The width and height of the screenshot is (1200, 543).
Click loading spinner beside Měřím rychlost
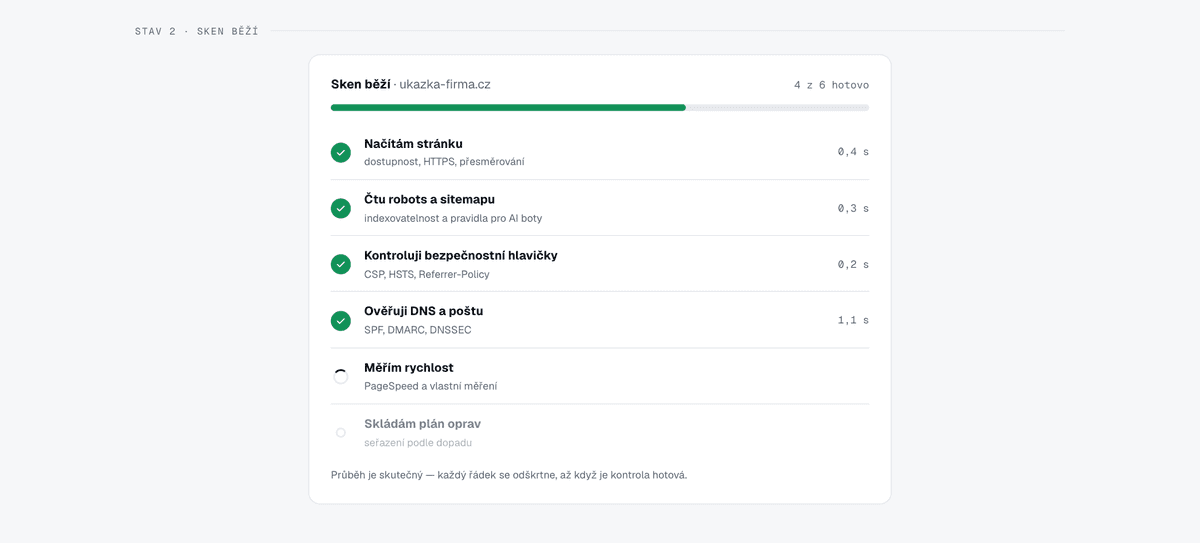341,376
